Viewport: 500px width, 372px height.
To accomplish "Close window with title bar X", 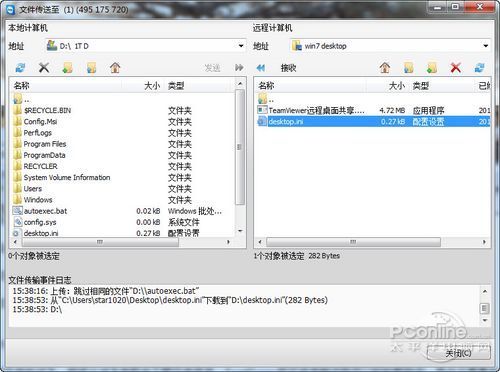I will pos(479,6).
